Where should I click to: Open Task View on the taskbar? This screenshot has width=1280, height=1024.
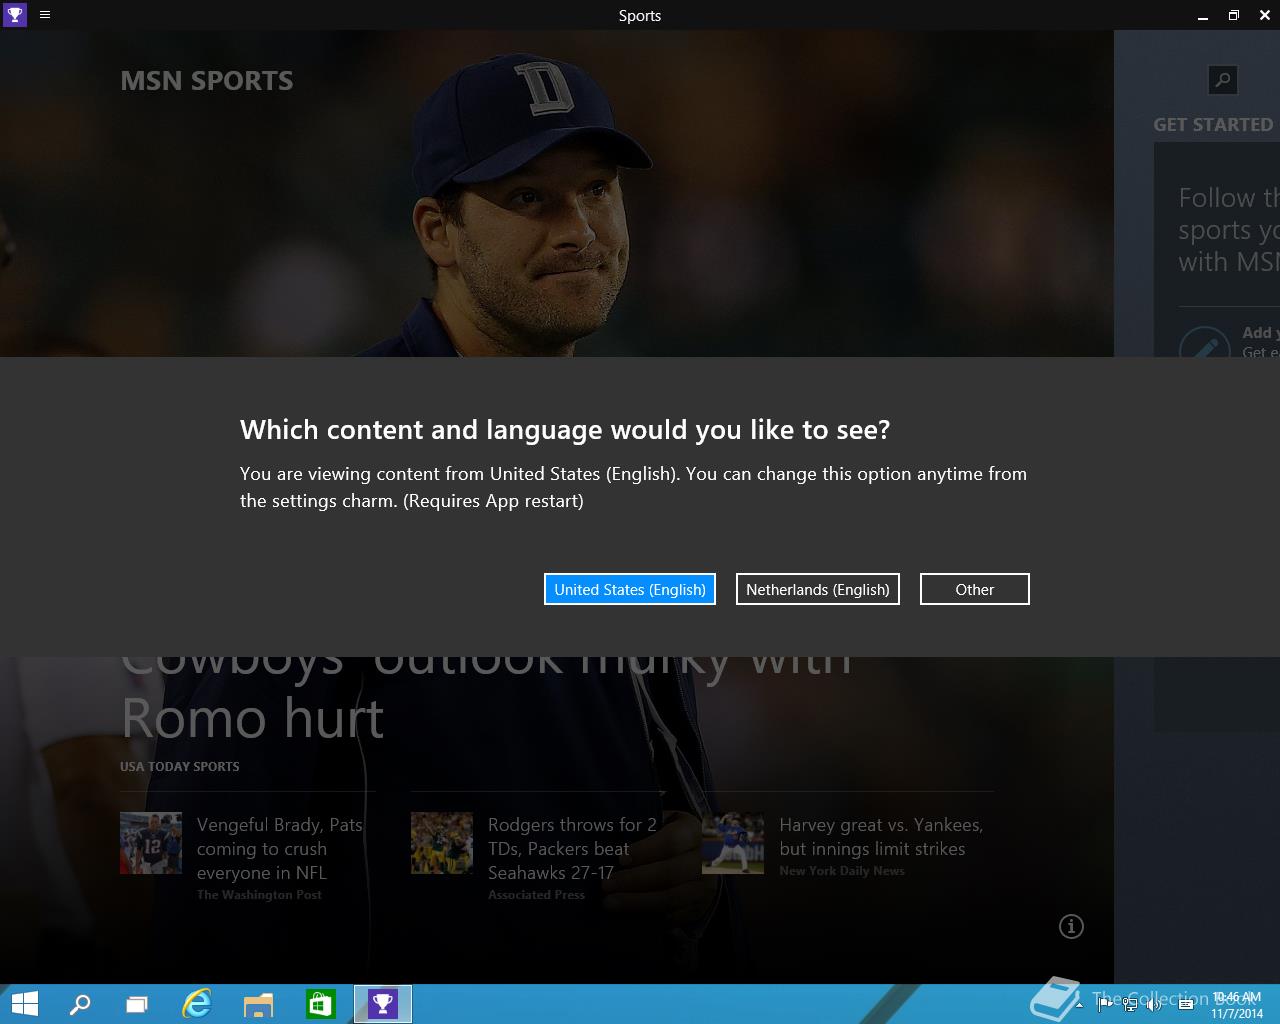pyautogui.click(x=138, y=1004)
